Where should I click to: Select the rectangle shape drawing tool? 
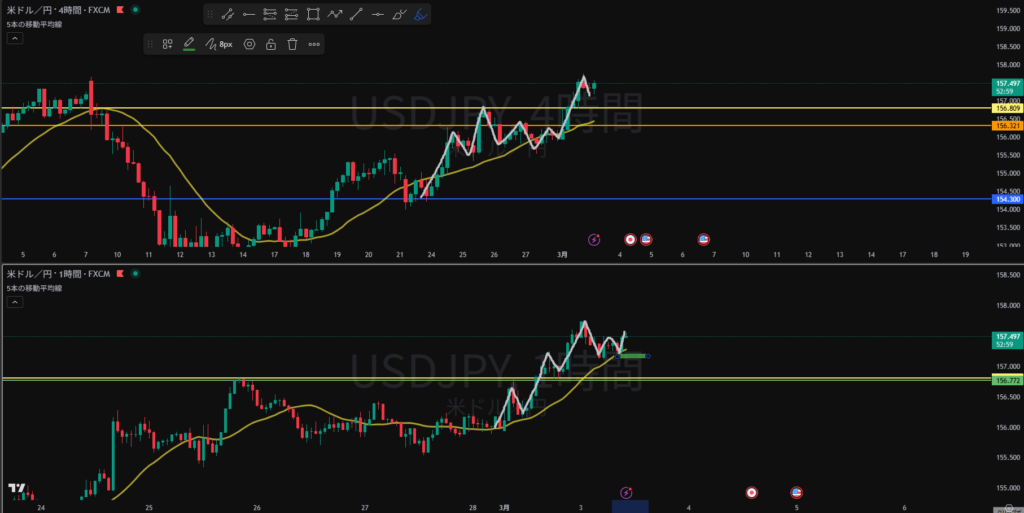coord(313,14)
